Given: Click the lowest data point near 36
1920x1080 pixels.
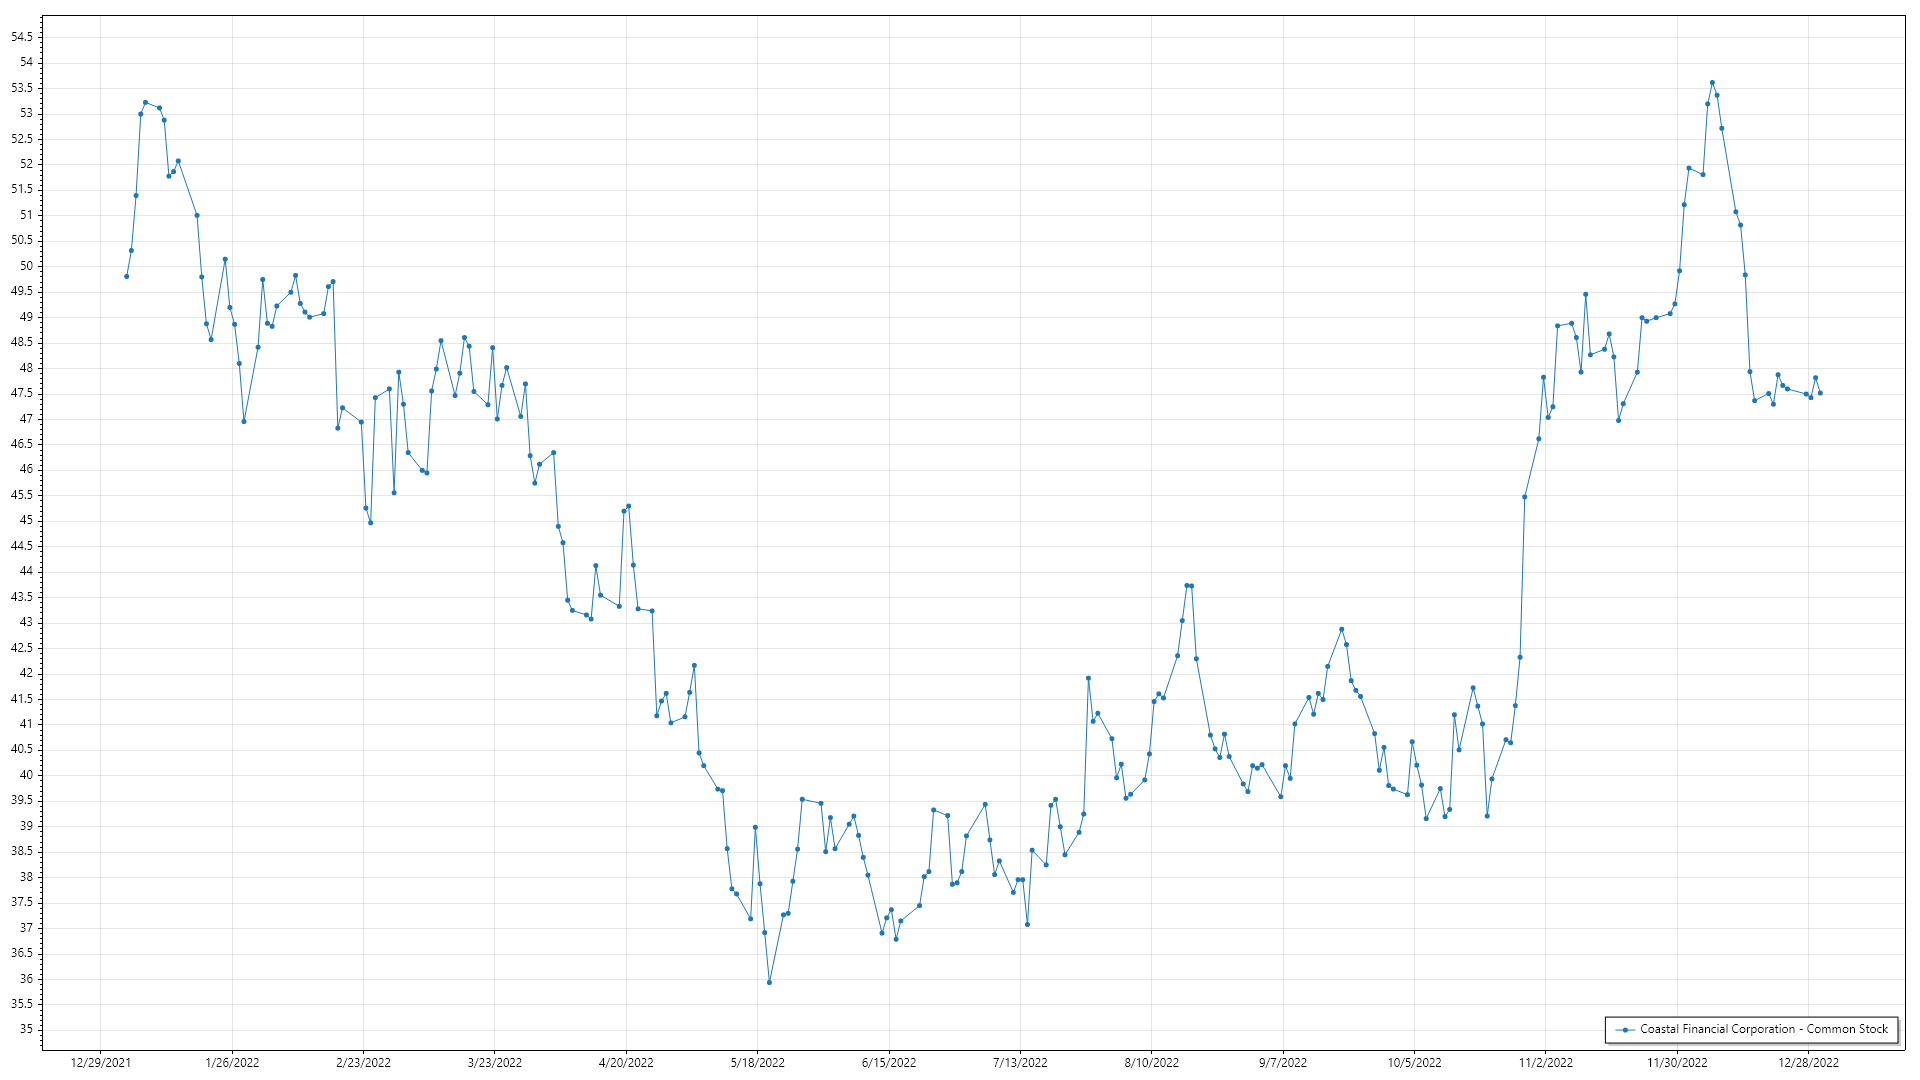Looking at the screenshot, I should pyautogui.click(x=769, y=982).
